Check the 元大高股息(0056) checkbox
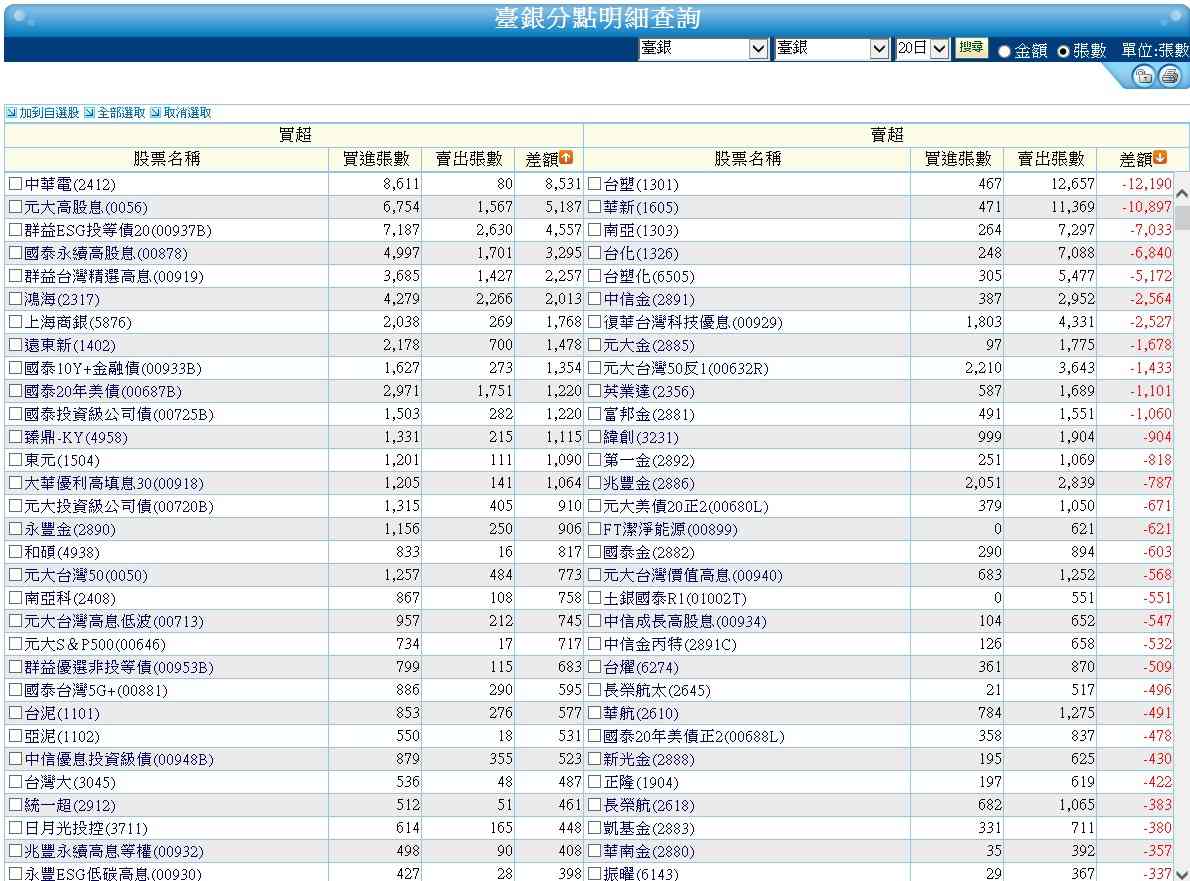 pyautogui.click(x=15, y=206)
